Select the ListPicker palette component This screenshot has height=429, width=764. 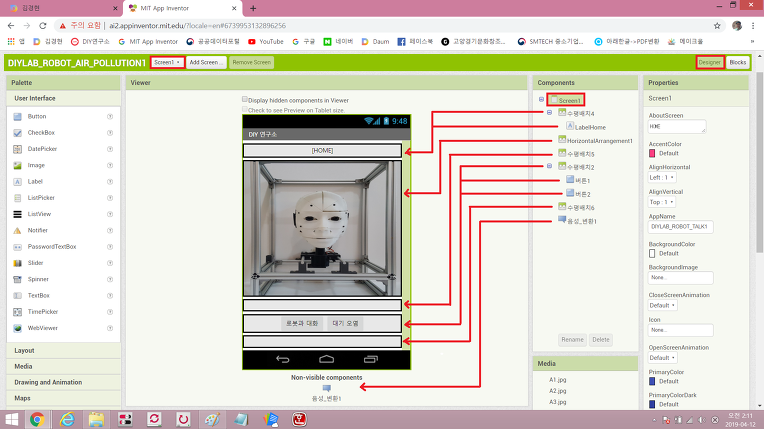click(40, 198)
